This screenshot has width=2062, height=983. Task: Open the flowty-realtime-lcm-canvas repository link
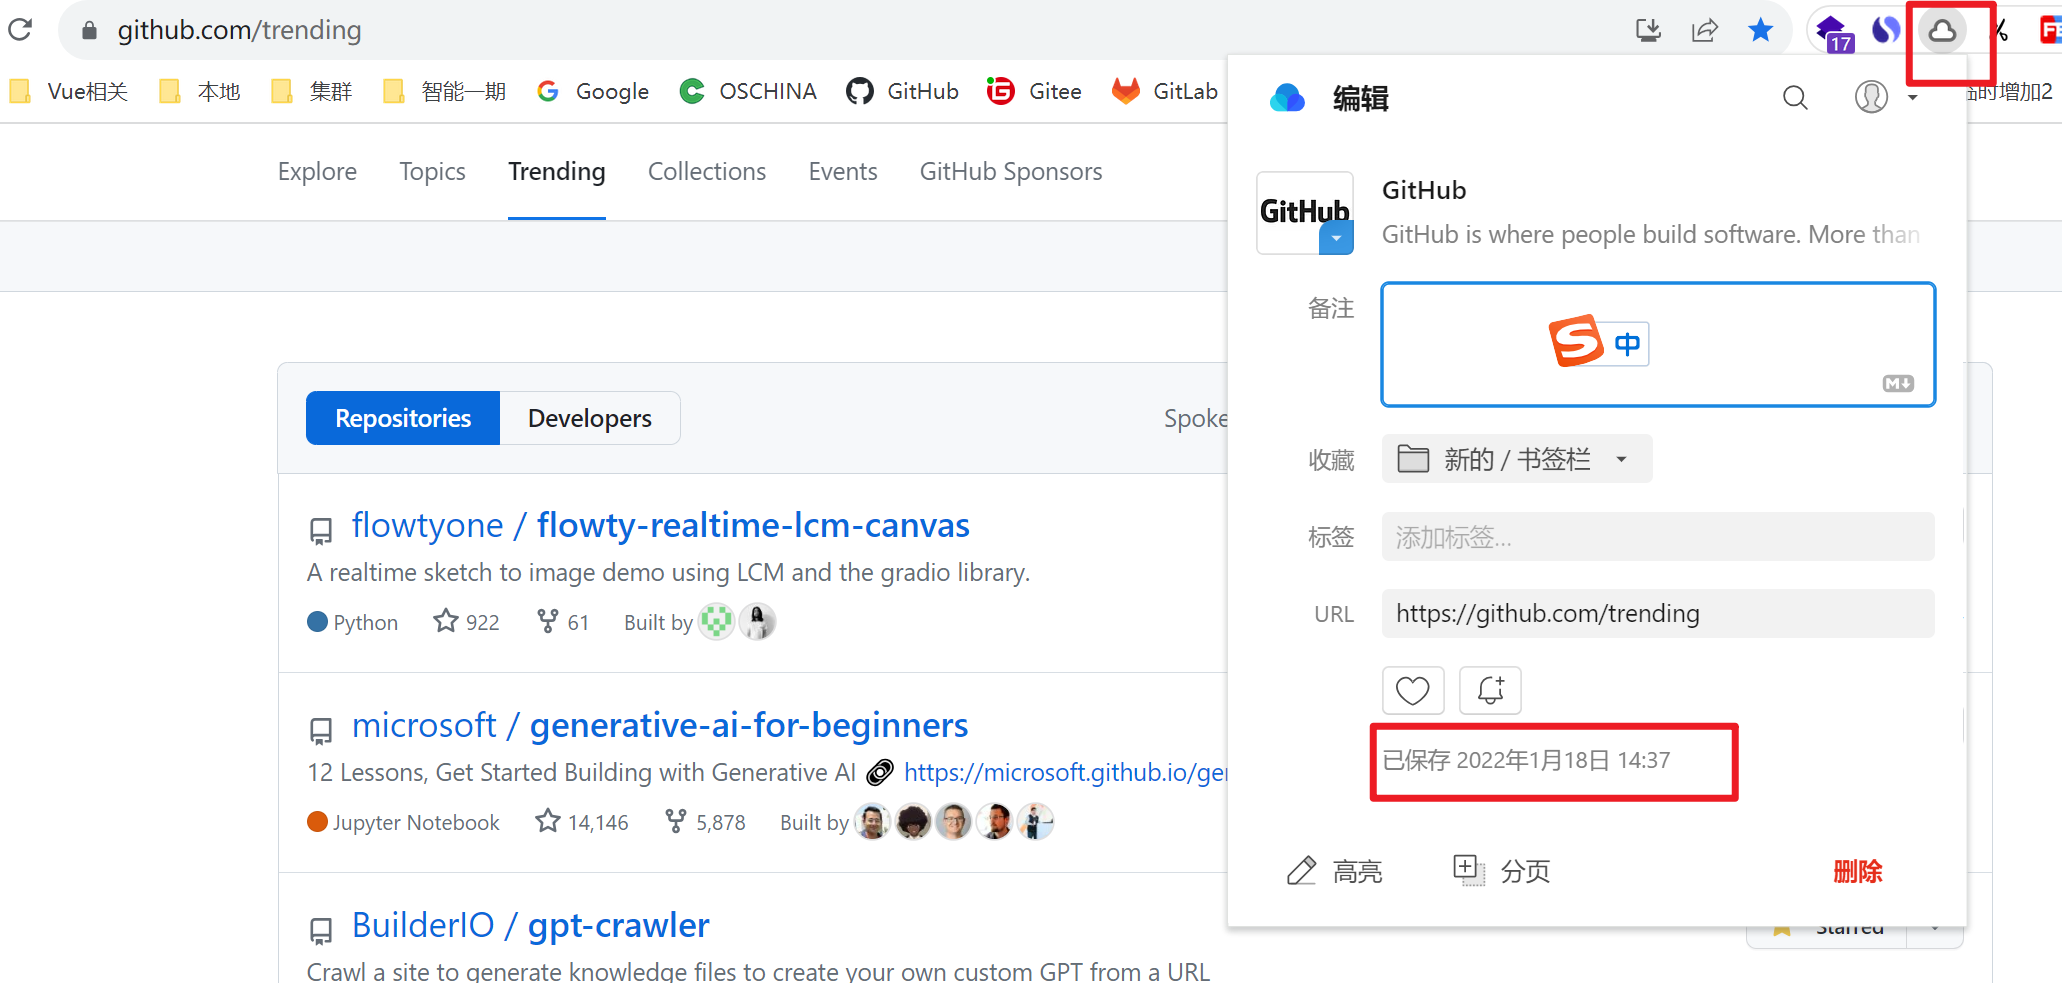coord(752,525)
